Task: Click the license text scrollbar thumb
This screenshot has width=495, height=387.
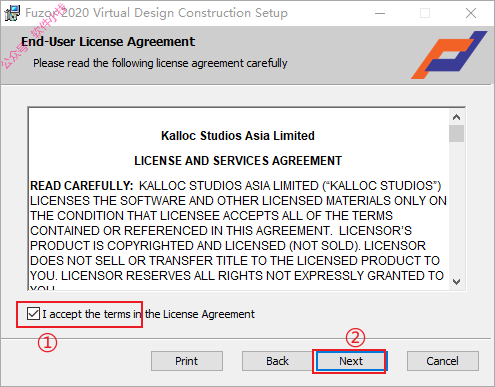Action: (x=456, y=133)
